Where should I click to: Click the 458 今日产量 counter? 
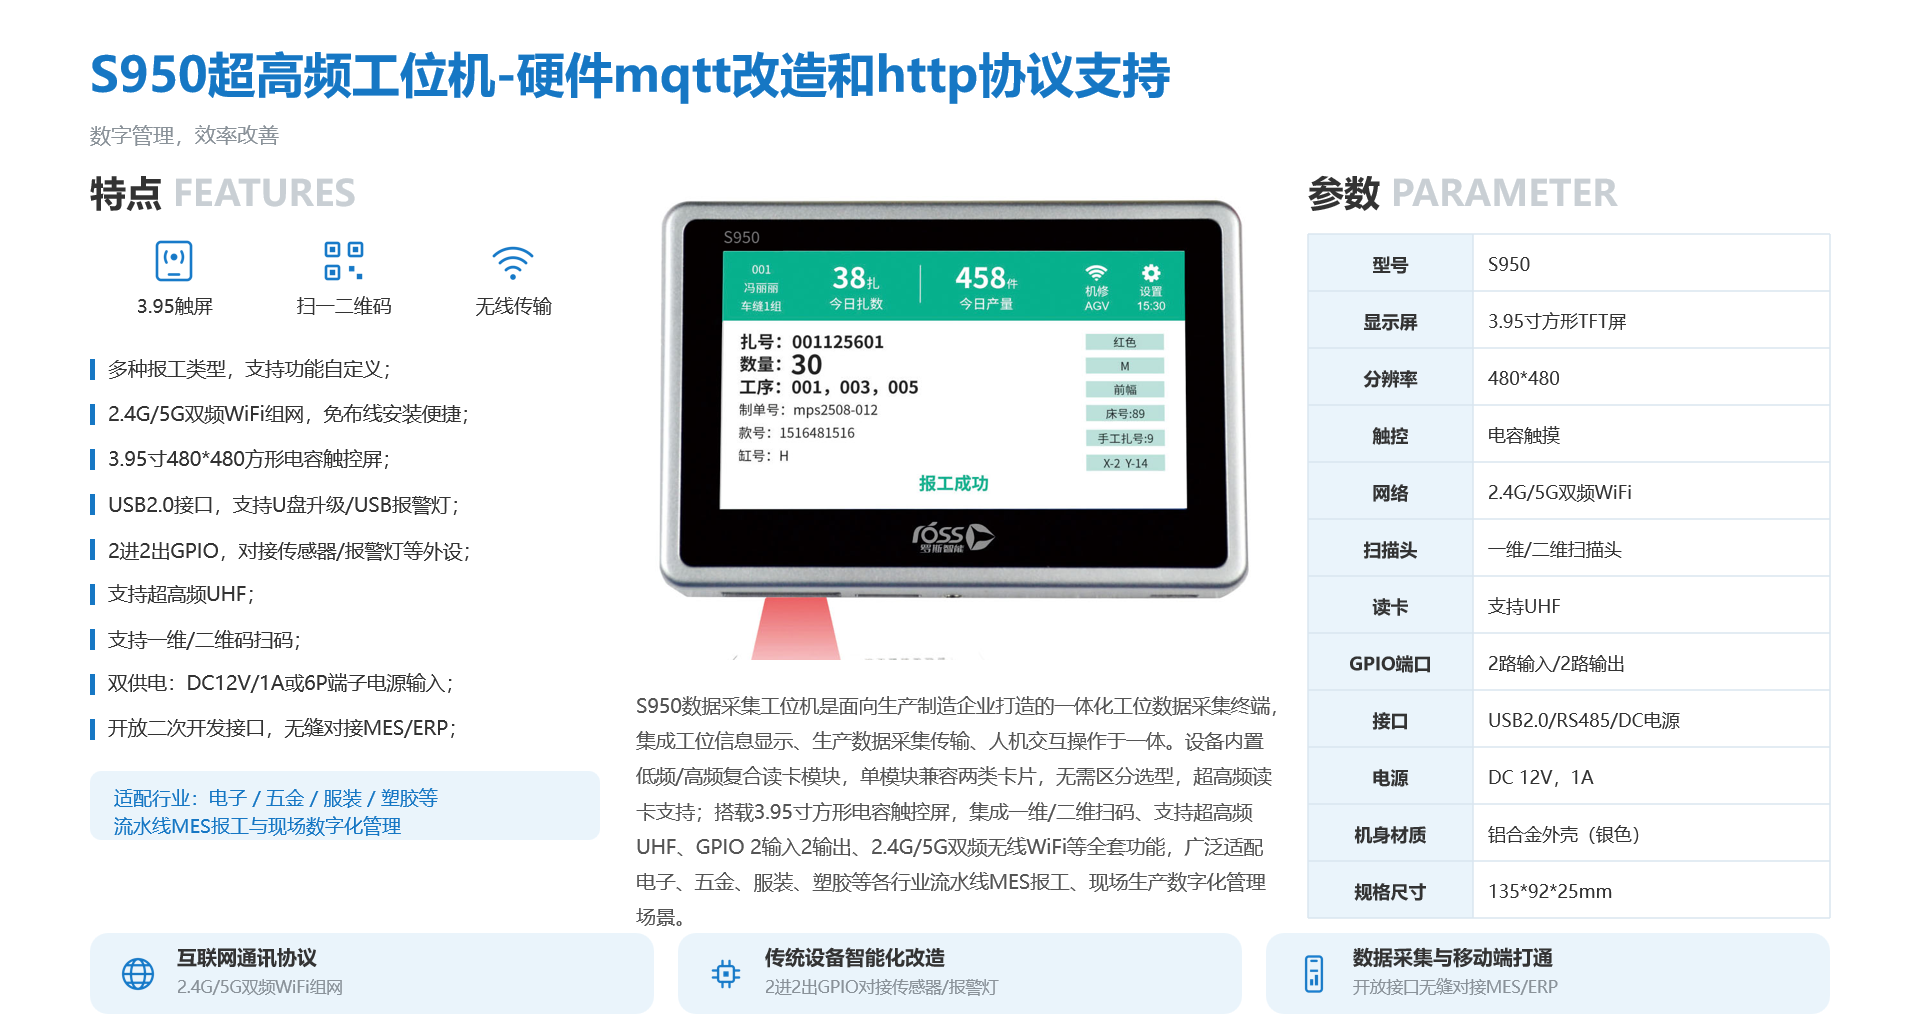(x=986, y=287)
